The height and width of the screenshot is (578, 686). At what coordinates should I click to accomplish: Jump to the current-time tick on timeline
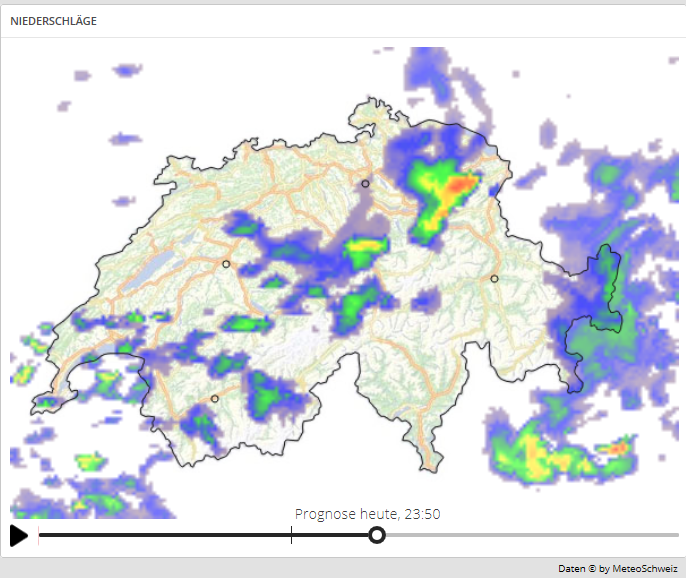pyautogui.click(x=291, y=535)
